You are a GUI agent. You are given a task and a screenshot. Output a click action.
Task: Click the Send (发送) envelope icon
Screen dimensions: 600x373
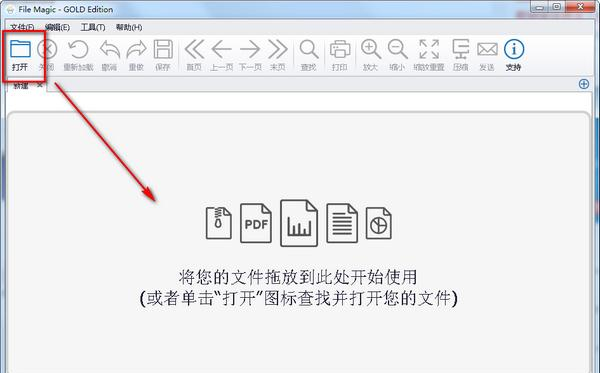tap(487, 49)
